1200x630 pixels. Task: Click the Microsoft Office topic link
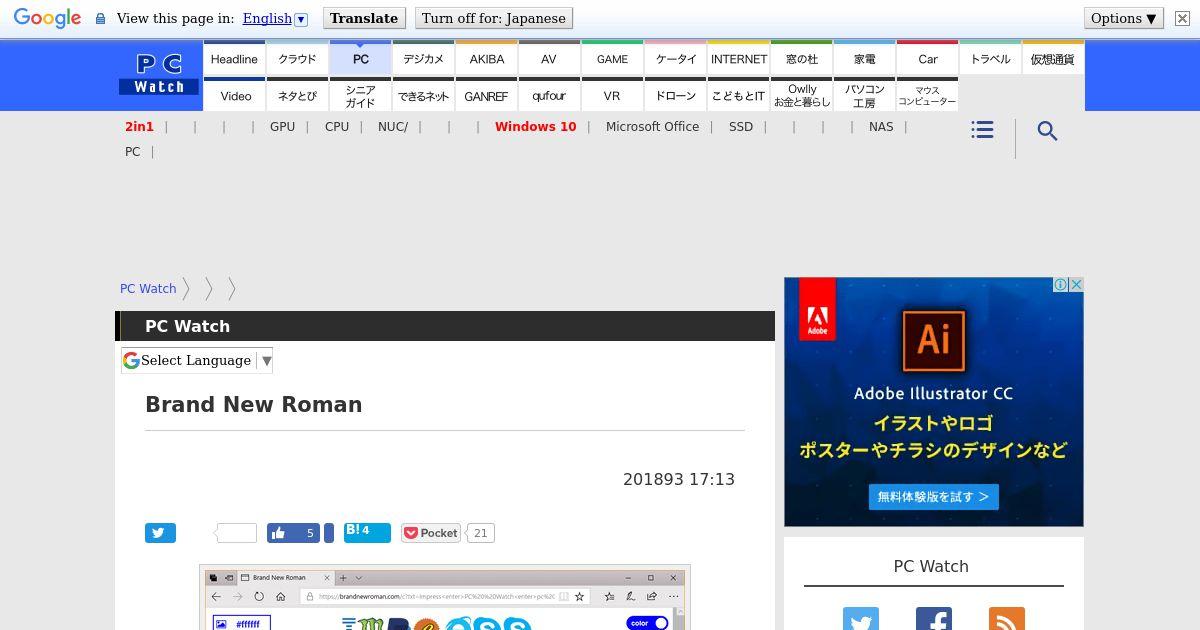click(x=652, y=127)
